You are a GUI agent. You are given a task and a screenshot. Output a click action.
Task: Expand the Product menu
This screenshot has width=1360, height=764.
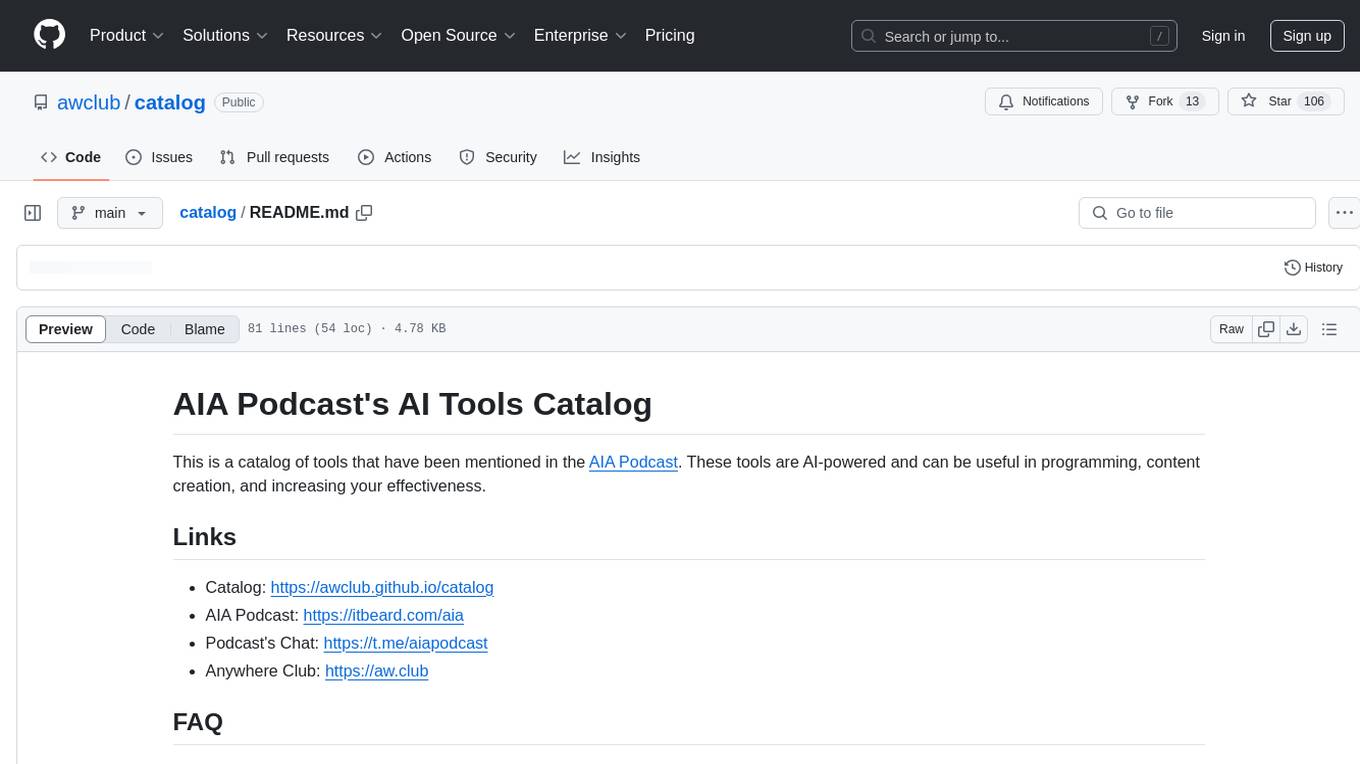(127, 35)
